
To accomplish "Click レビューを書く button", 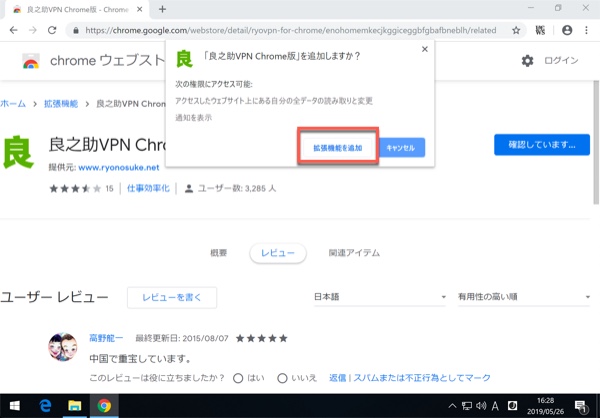I will coord(172,297).
